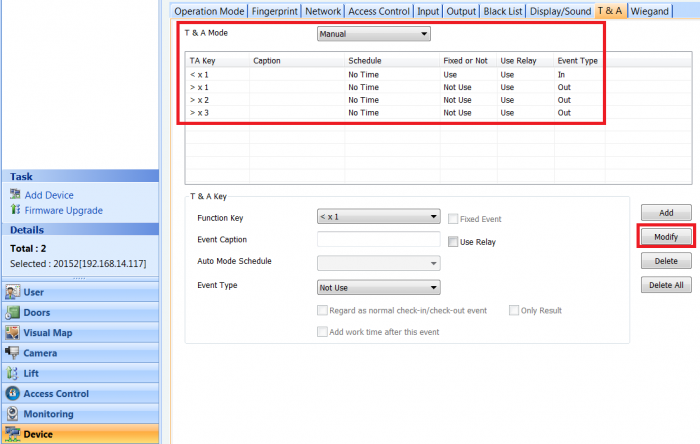Open the Camera panel icon

point(13,353)
